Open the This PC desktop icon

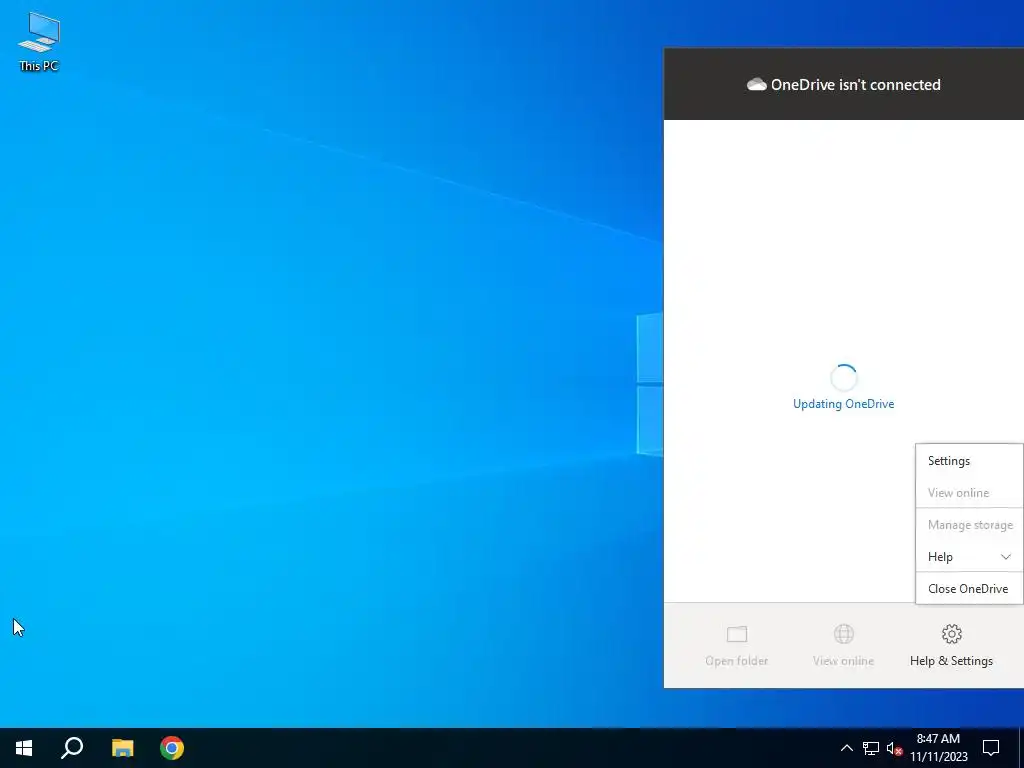(39, 41)
